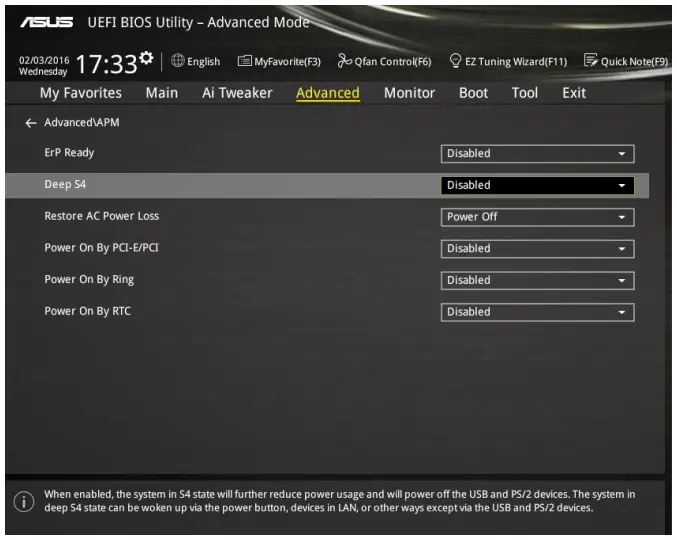Click the EZ Tuning Wizard lightbulb icon
This screenshot has width=677, height=540.
point(455,61)
